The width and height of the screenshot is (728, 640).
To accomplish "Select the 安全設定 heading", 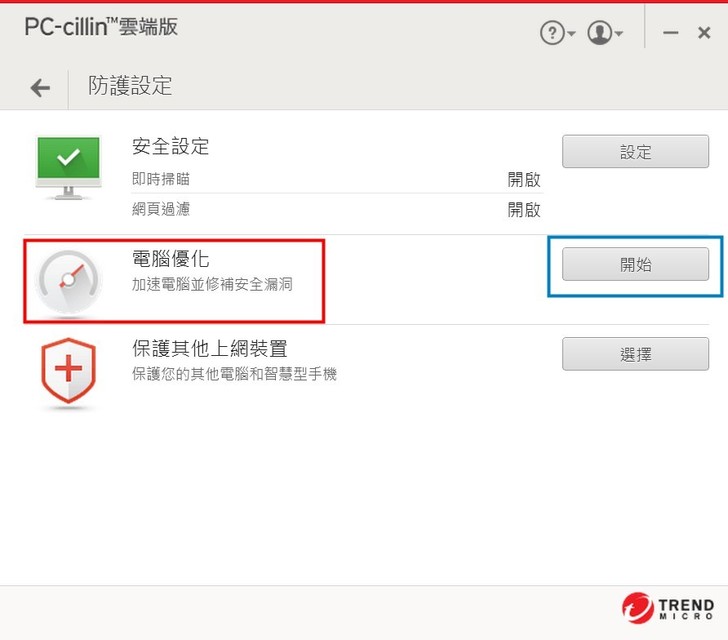I will (x=170, y=146).
